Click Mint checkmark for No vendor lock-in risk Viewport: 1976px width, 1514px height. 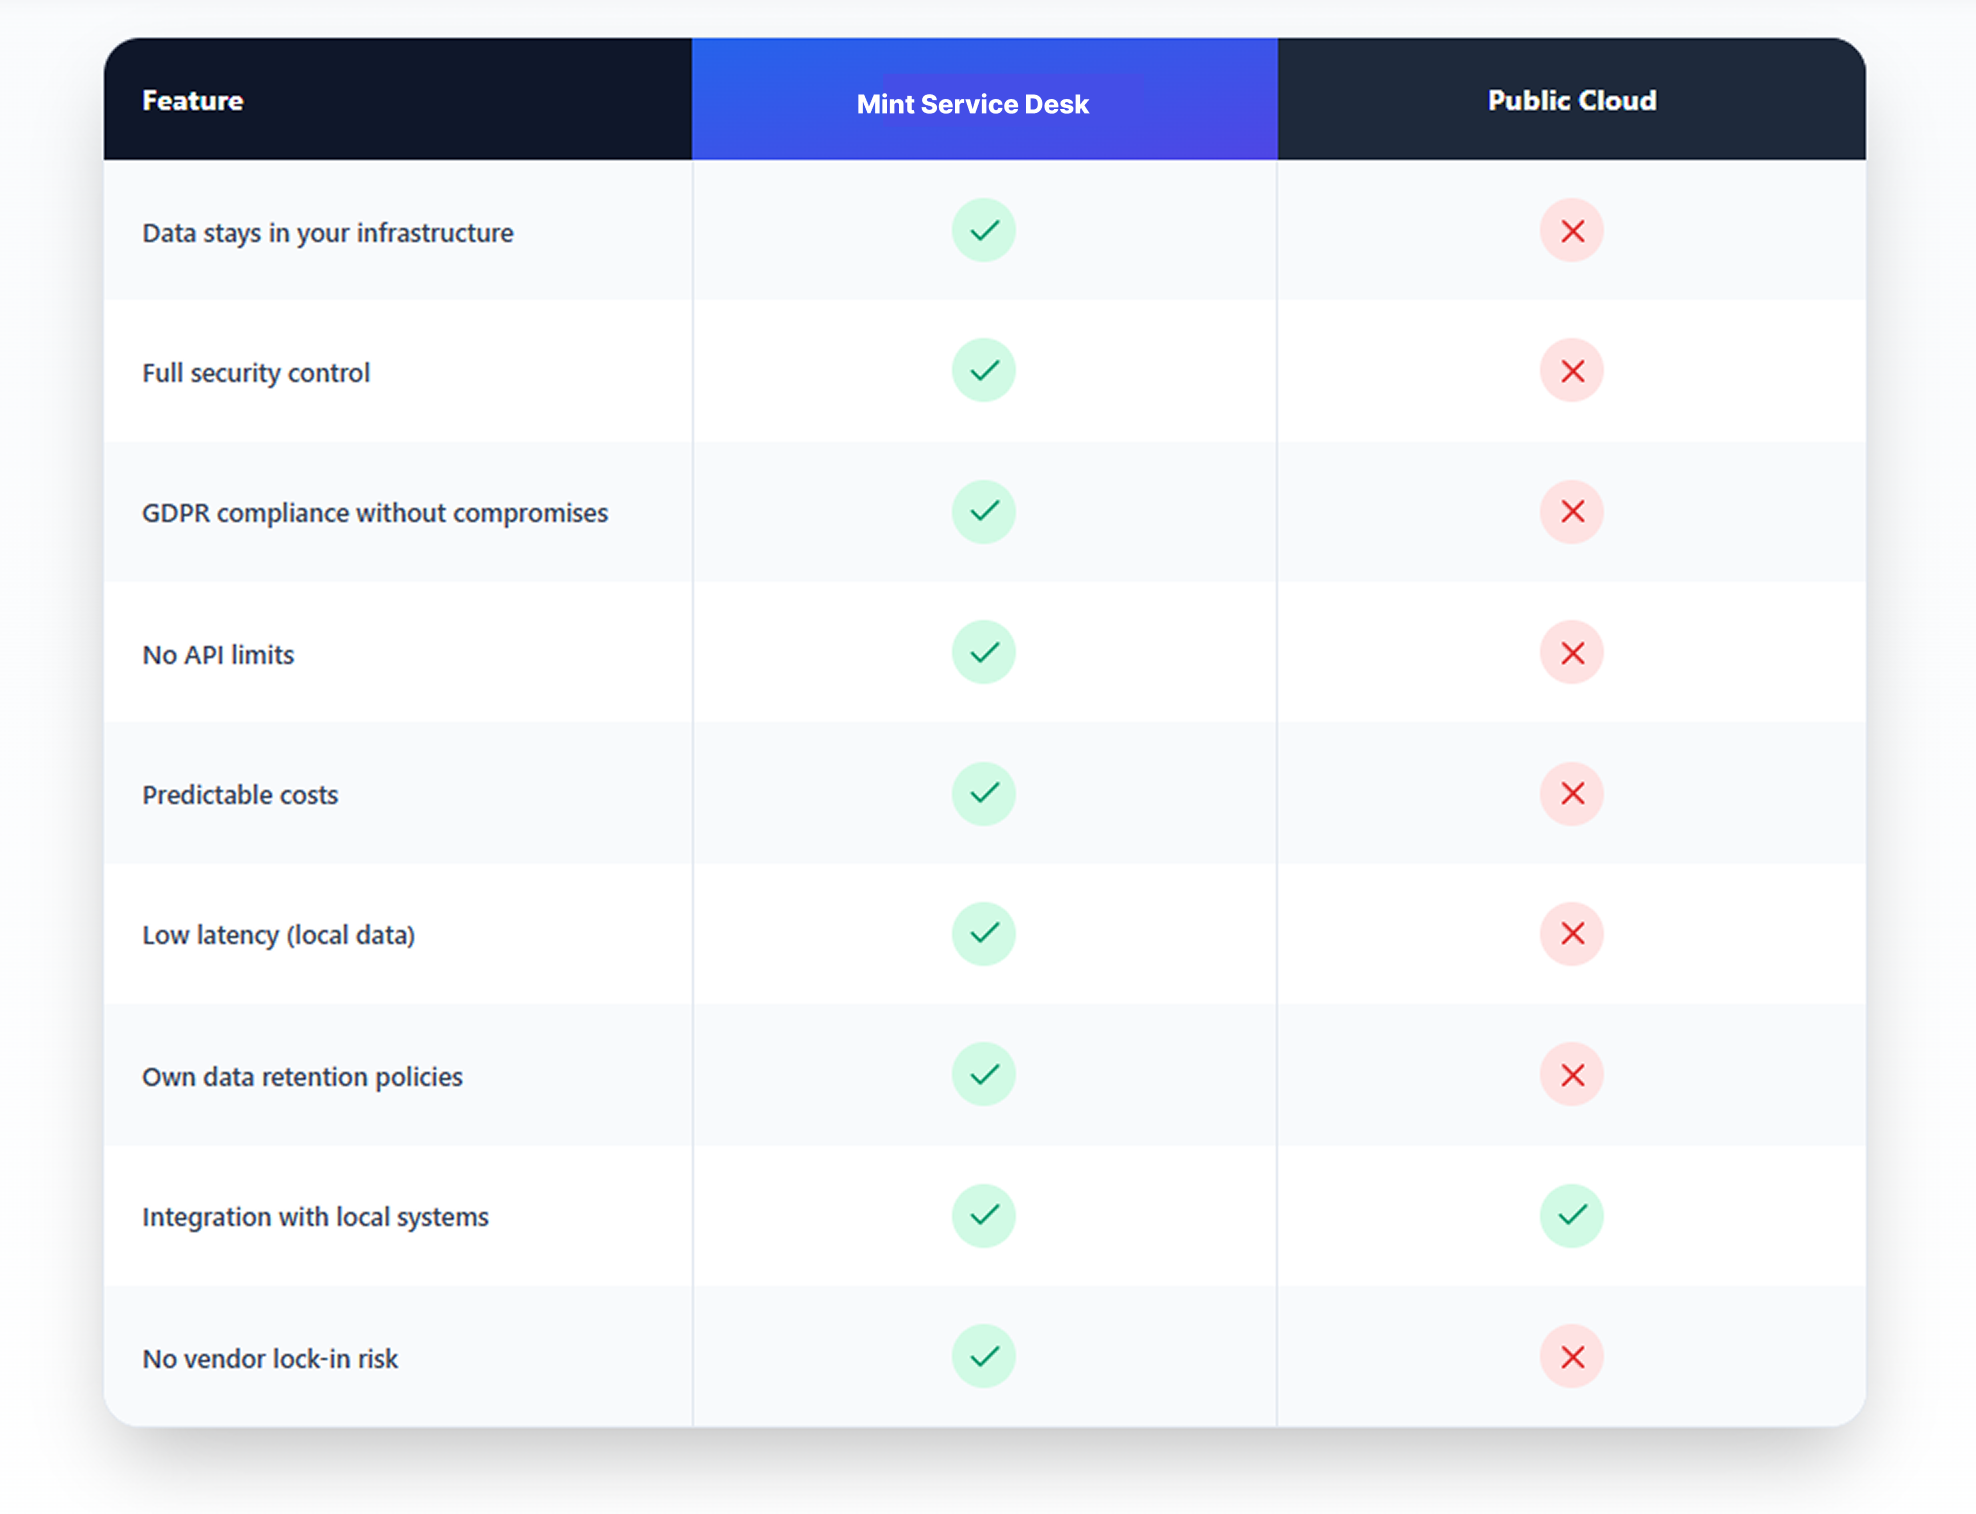click(983, 1356)
